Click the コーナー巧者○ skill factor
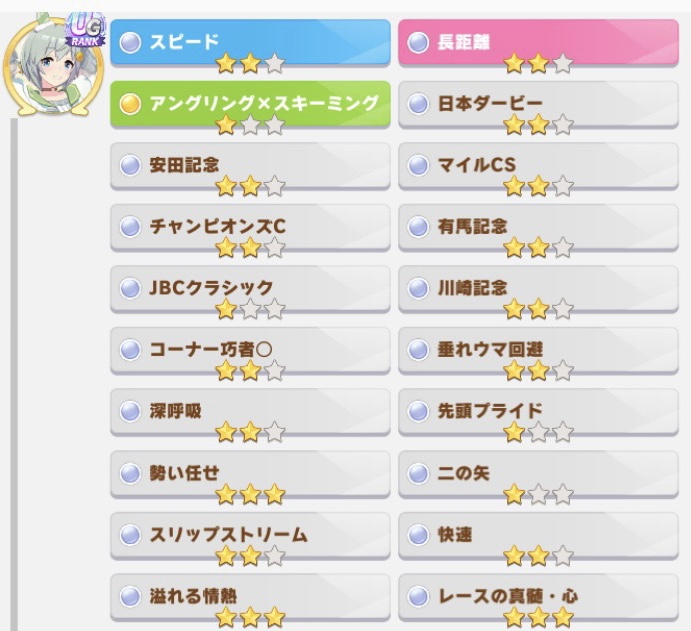 [250, 351]
